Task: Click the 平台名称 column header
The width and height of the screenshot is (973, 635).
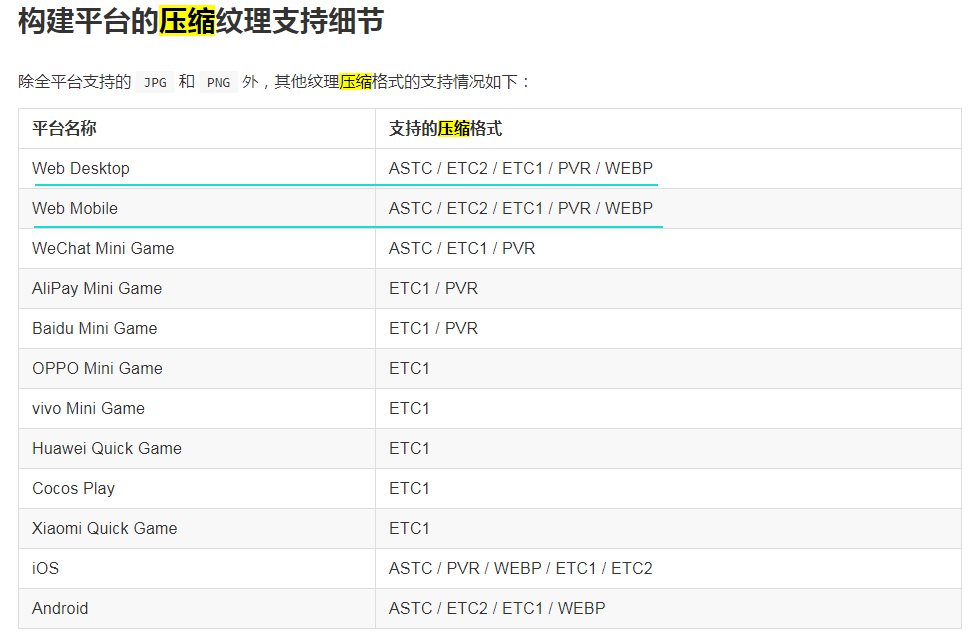Action: tap(65, 129)
